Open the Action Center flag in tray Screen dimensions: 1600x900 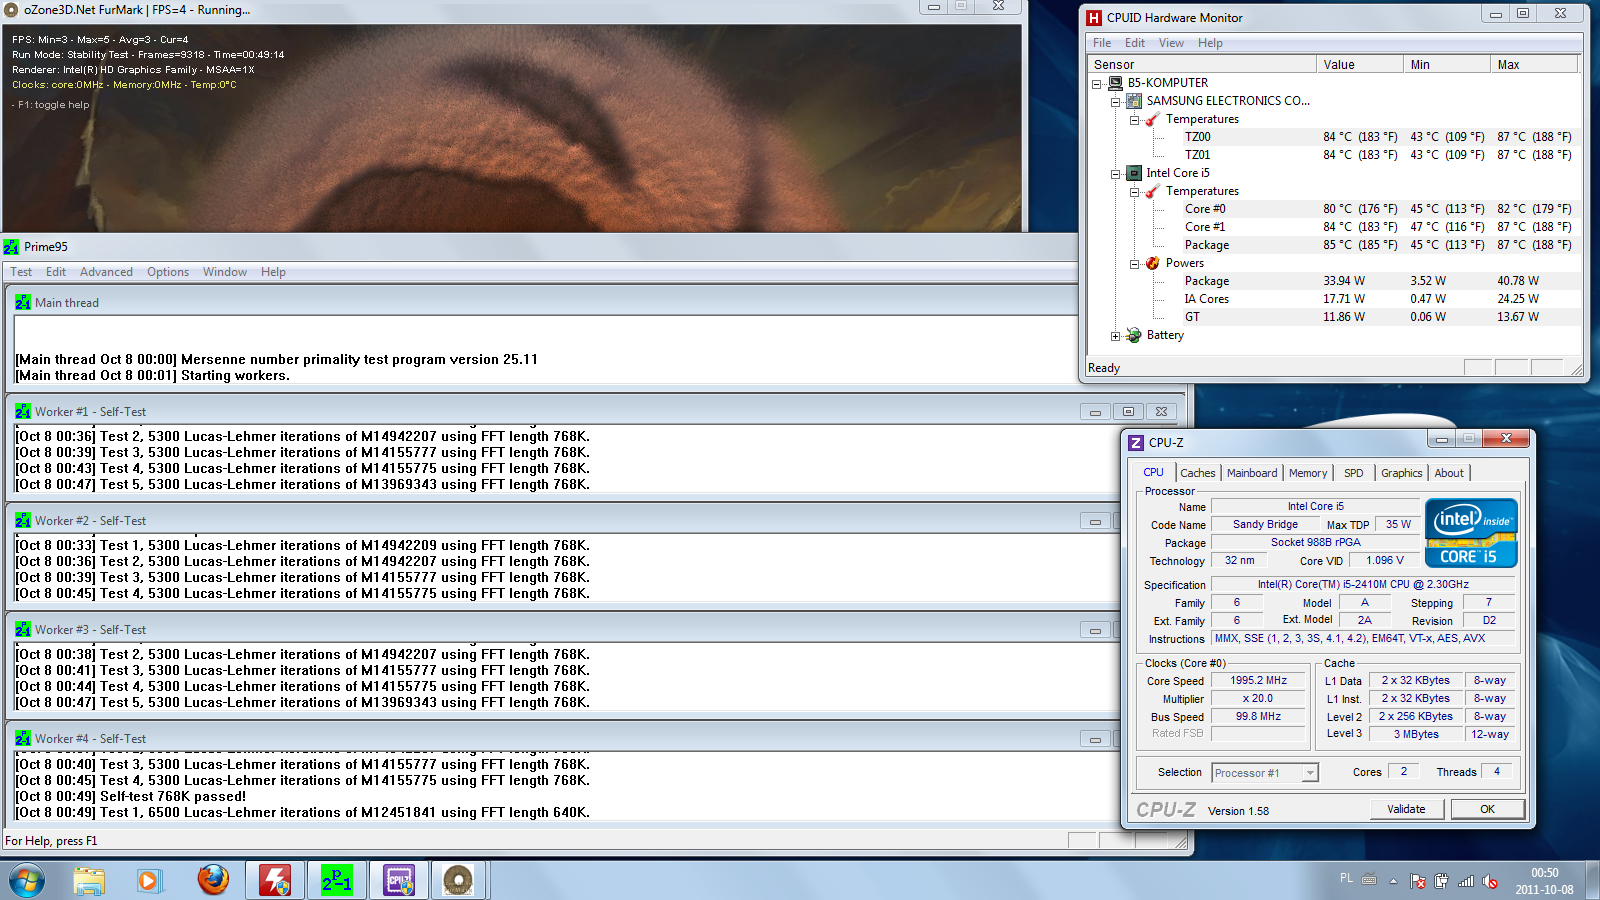click(1418, 881)
